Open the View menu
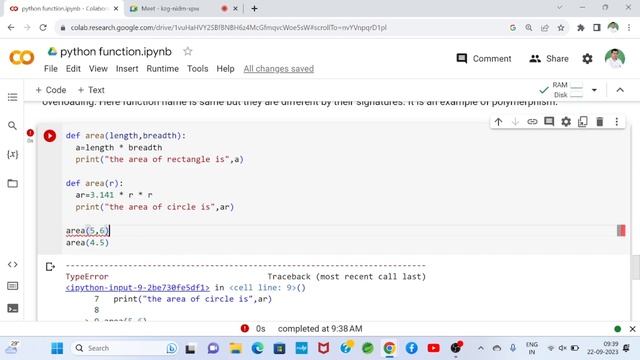 click(98, 69)
